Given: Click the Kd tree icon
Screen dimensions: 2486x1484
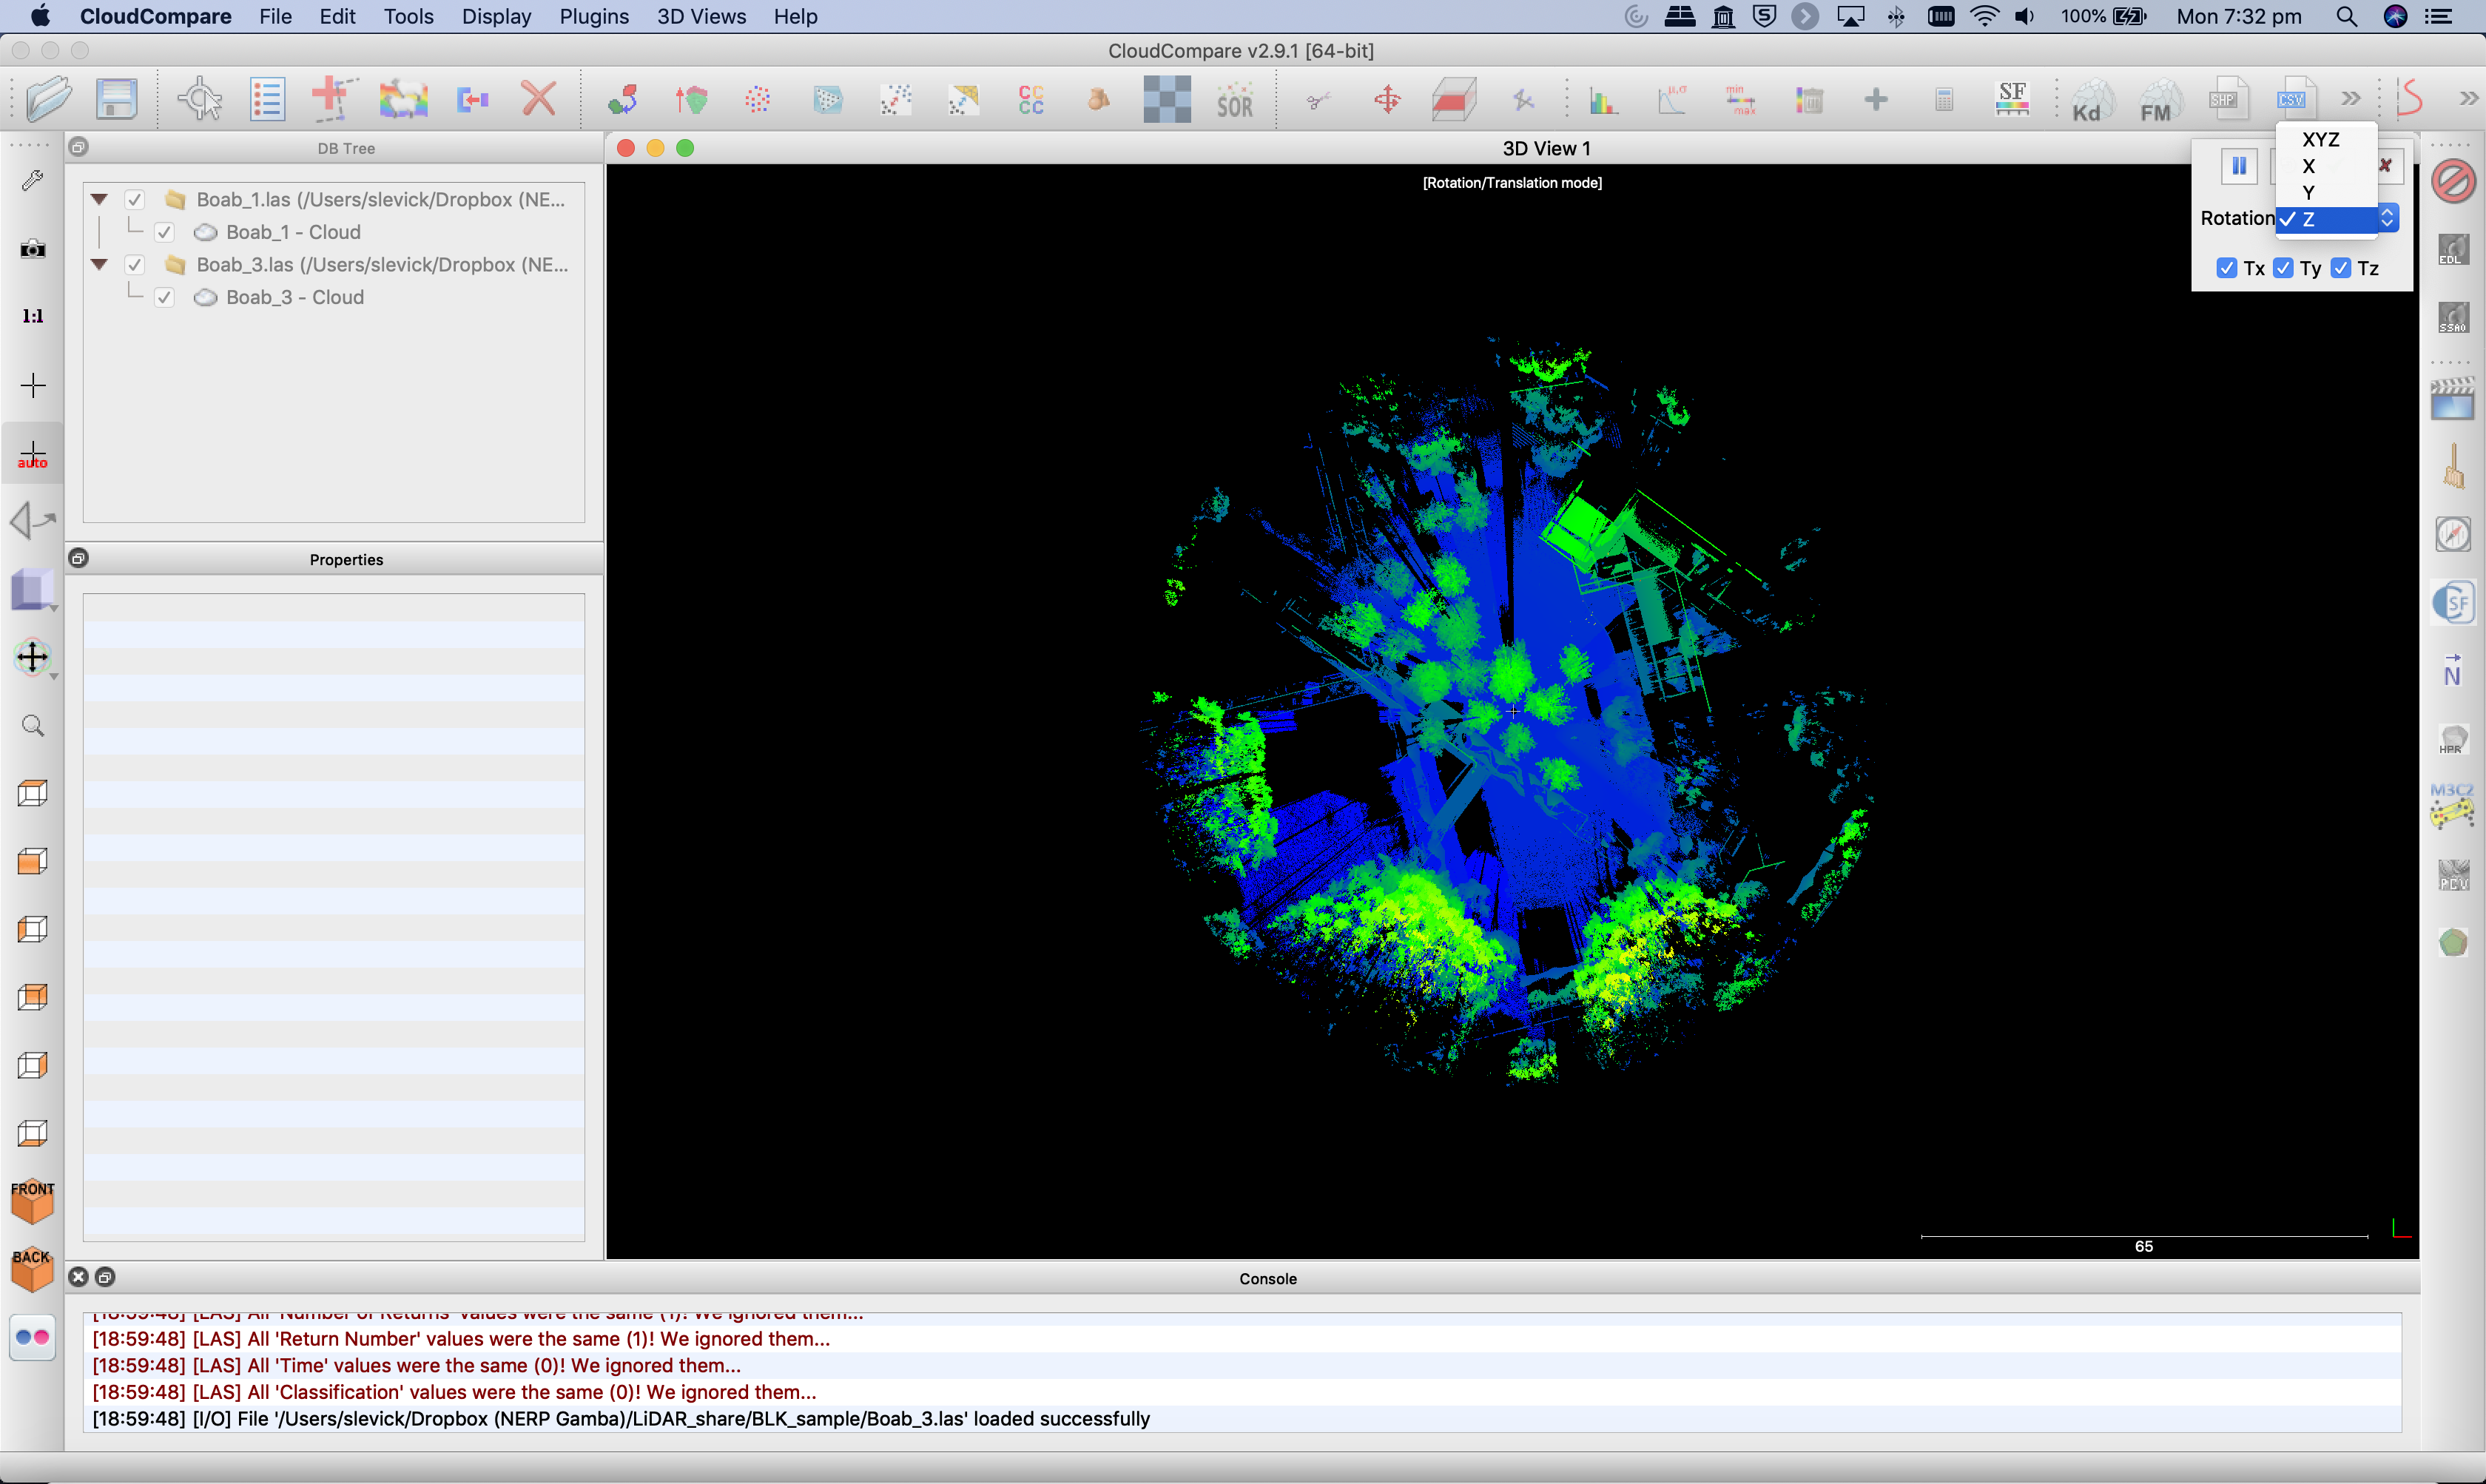Looking at the screenshot, I should click(x=2090, y=101).
